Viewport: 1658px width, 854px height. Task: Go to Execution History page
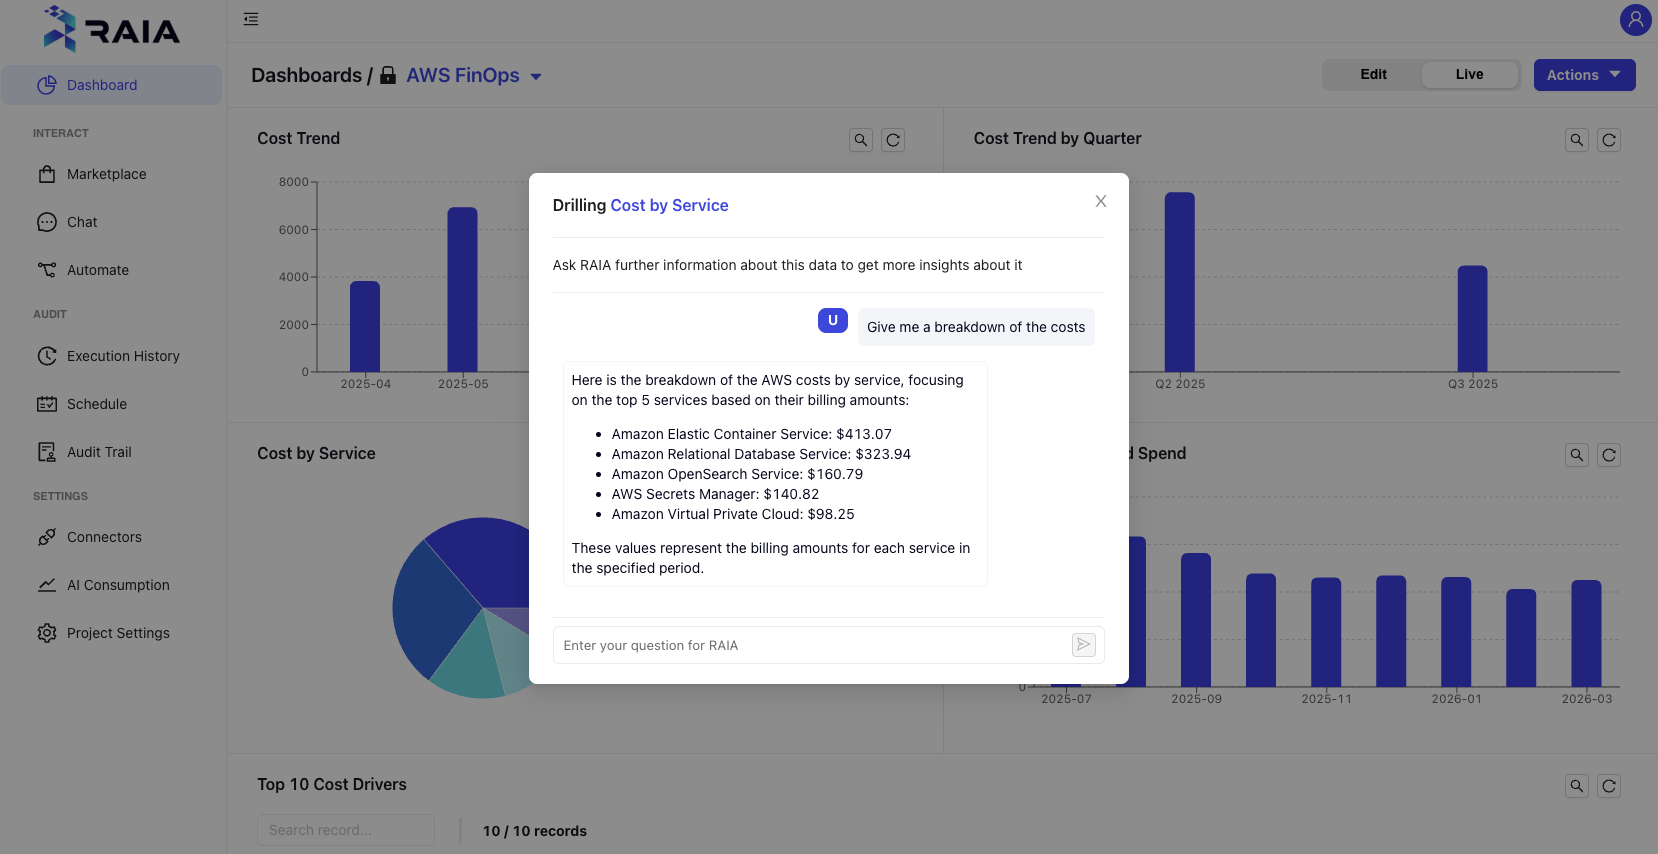(123, 356)
